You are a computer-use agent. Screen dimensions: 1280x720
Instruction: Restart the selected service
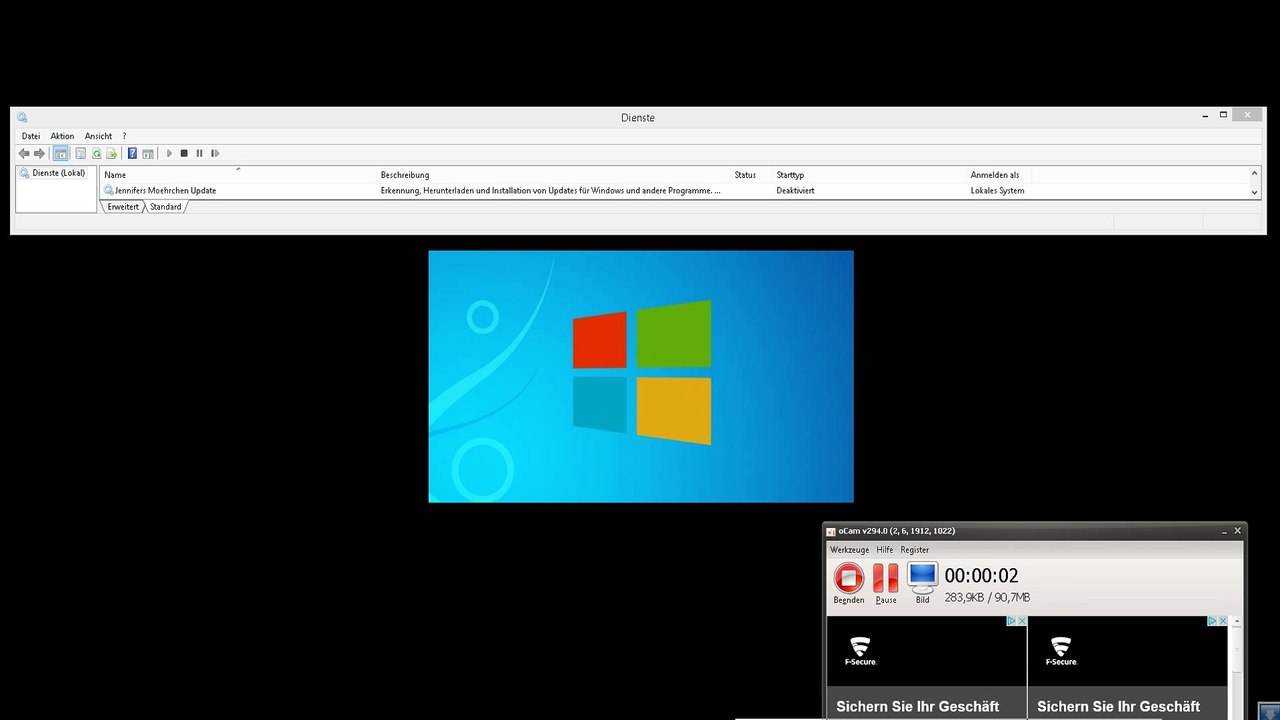coord(215,154)
